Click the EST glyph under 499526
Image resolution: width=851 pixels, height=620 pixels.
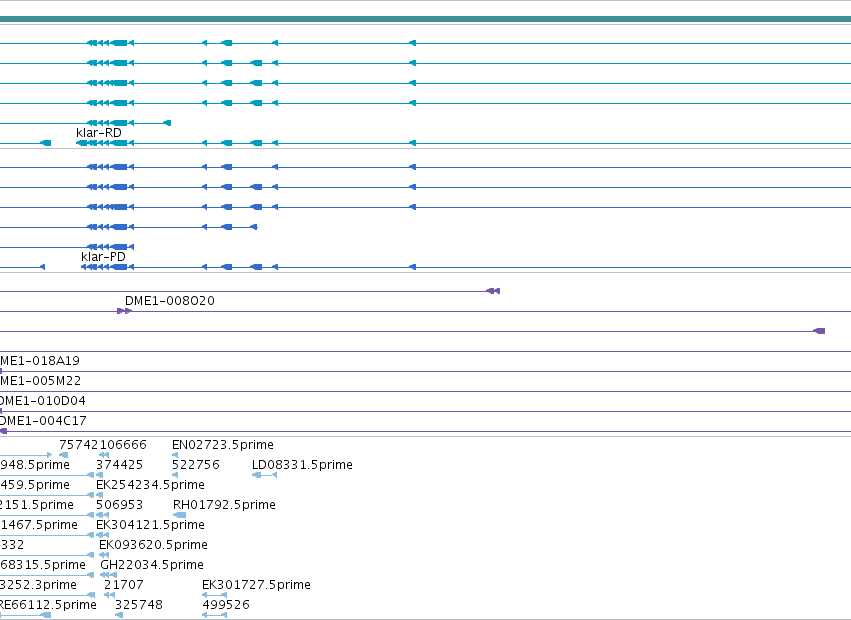(x=214, y=615)
